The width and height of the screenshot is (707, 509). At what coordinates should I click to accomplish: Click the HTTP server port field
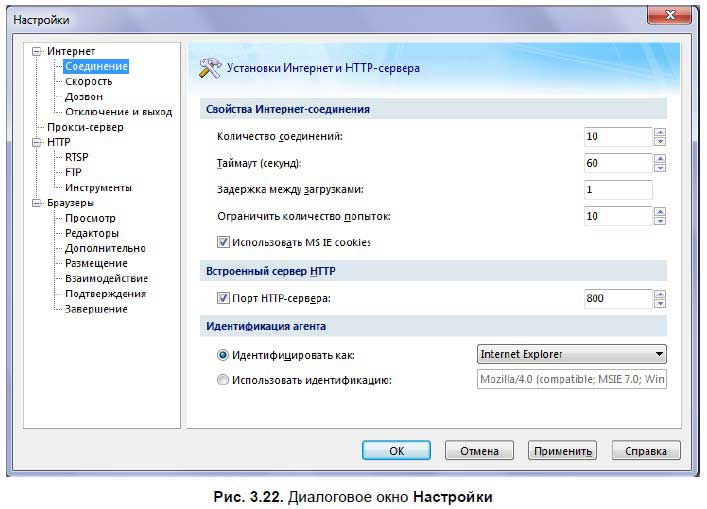tap(618, 298)
